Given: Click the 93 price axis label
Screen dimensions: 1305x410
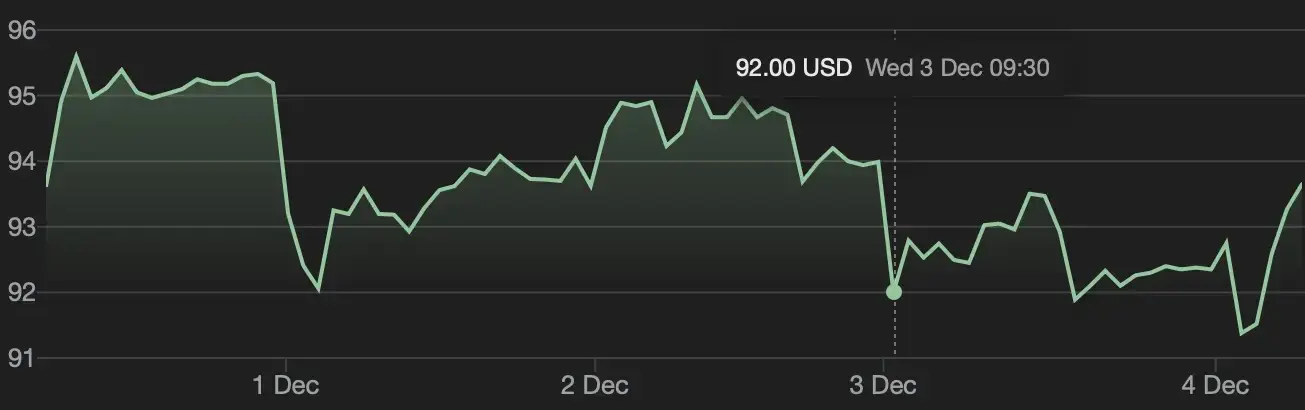Looking at the screenshot, I should (22, 228).
